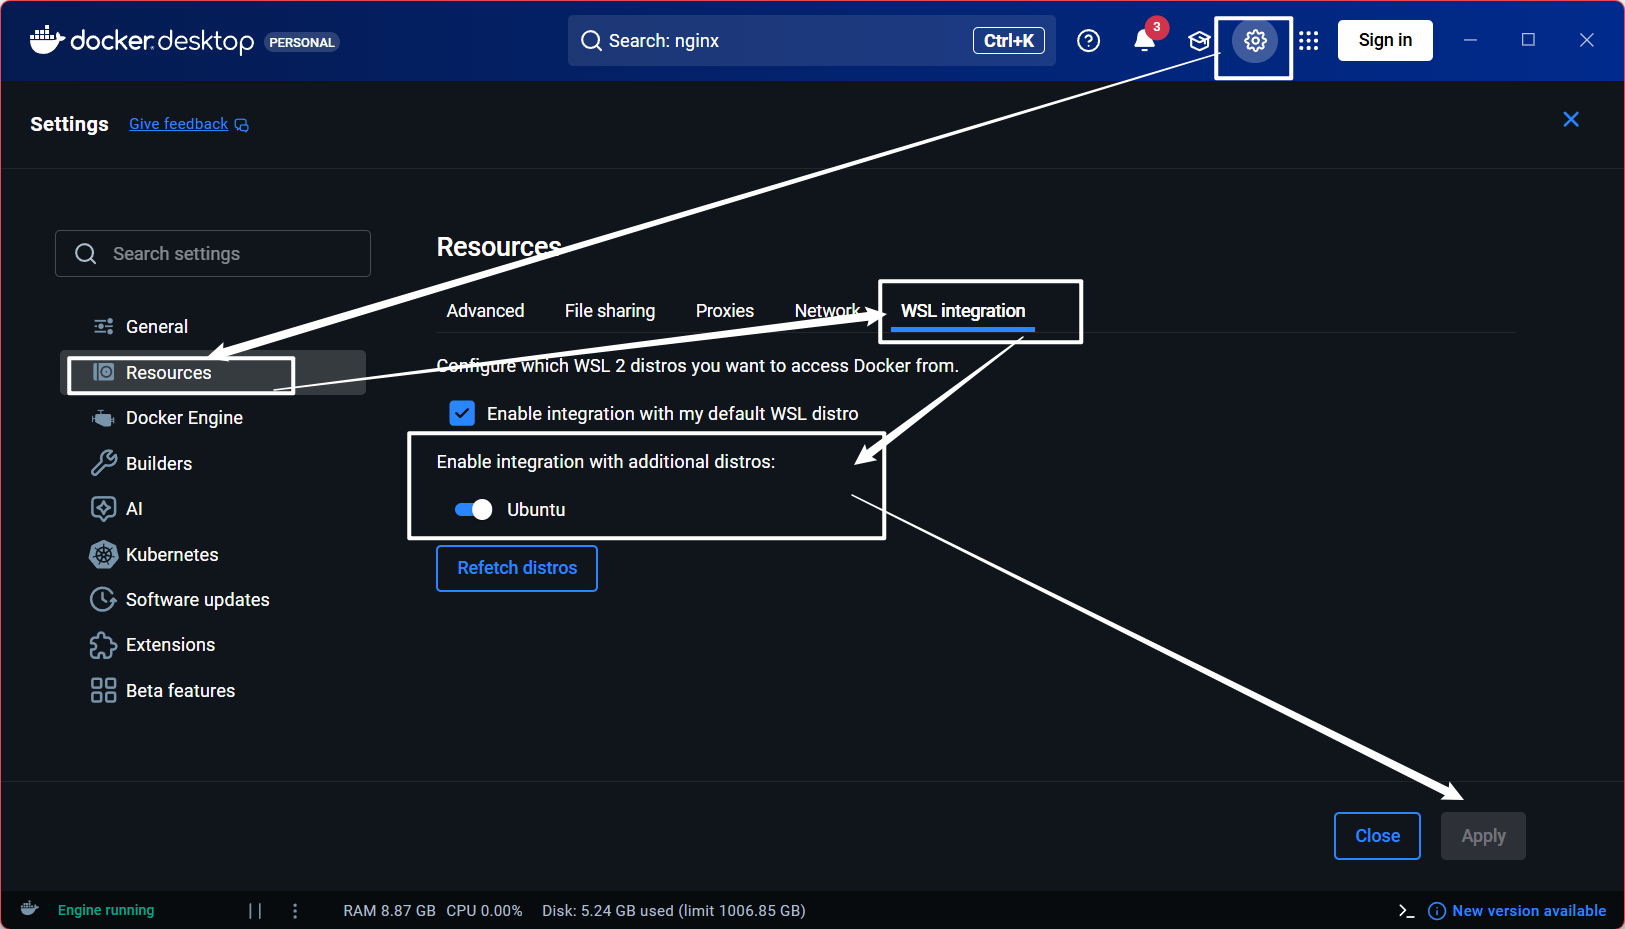Switch to the Advanced tab
Image resolution: width=1625 pixels, height=929 pixels.
[x=485, y=311]
